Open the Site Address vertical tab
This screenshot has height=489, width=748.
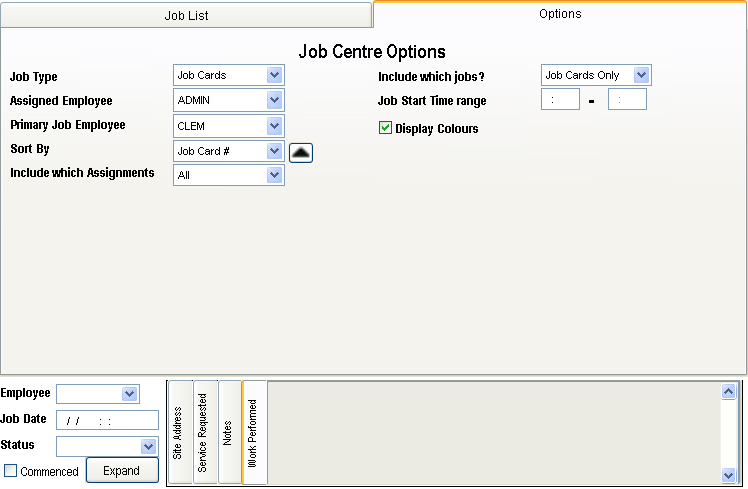click(x=179, y=432)
